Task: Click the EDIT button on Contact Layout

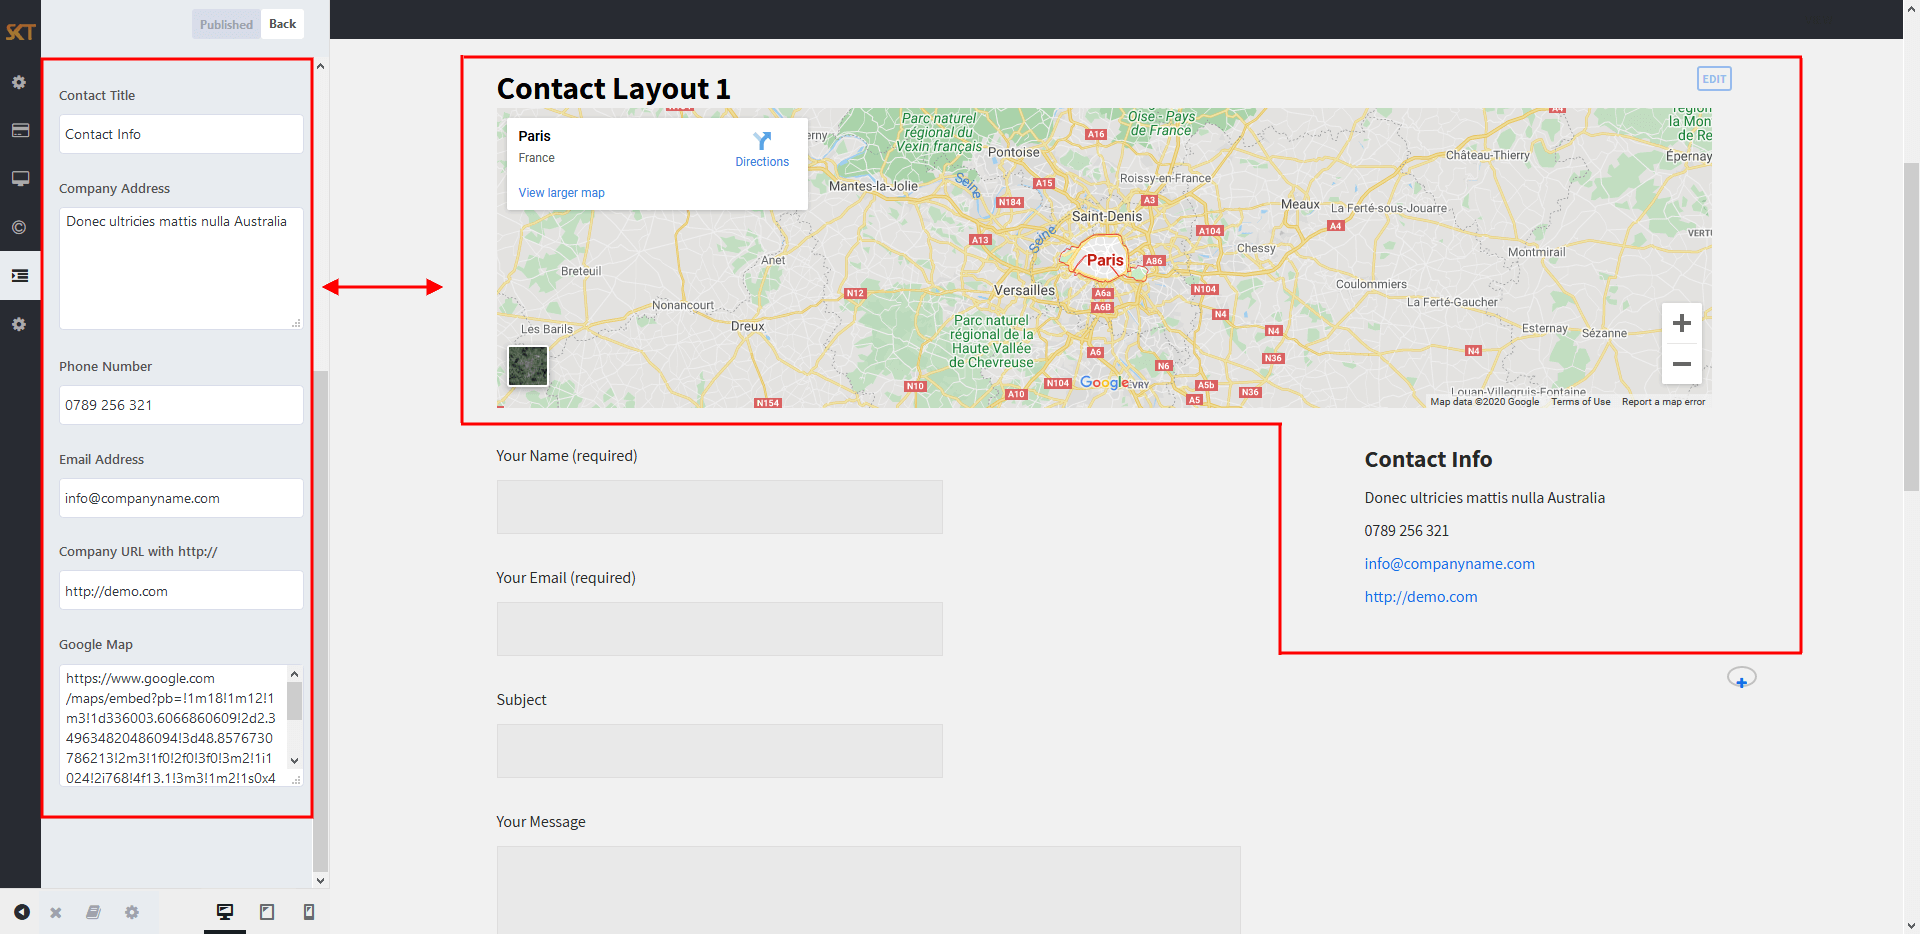Action: pos(1714,79)
